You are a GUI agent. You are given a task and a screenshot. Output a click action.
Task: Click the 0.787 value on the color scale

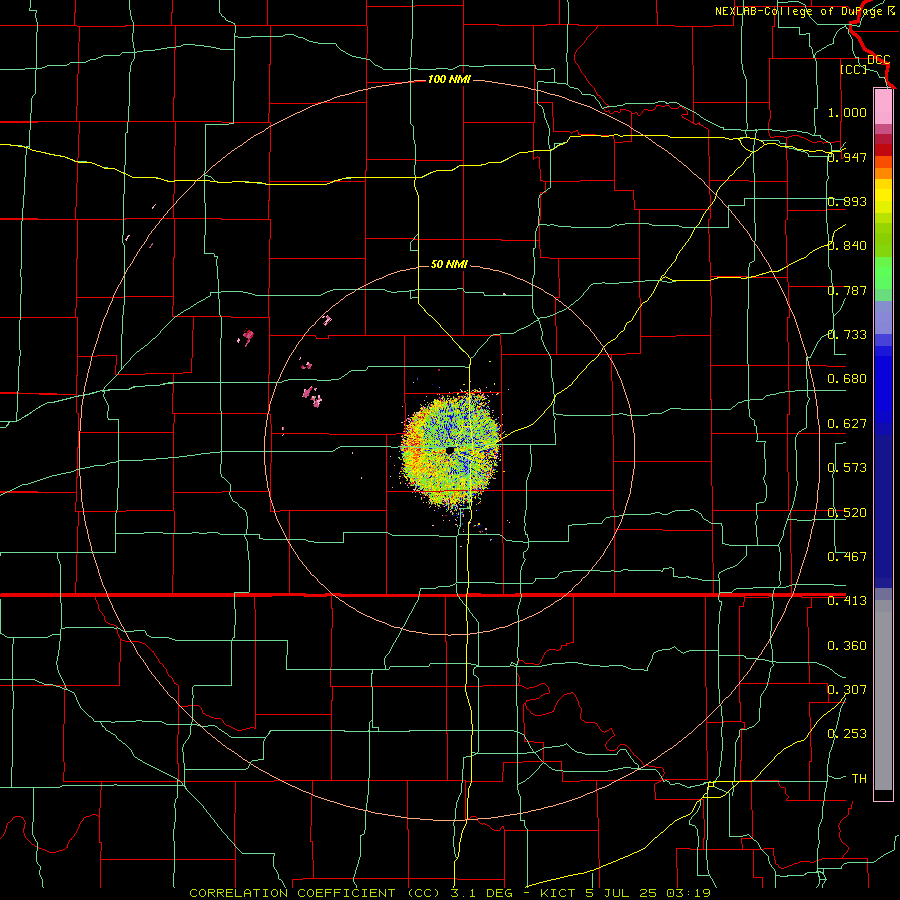[x=847, y=290]
